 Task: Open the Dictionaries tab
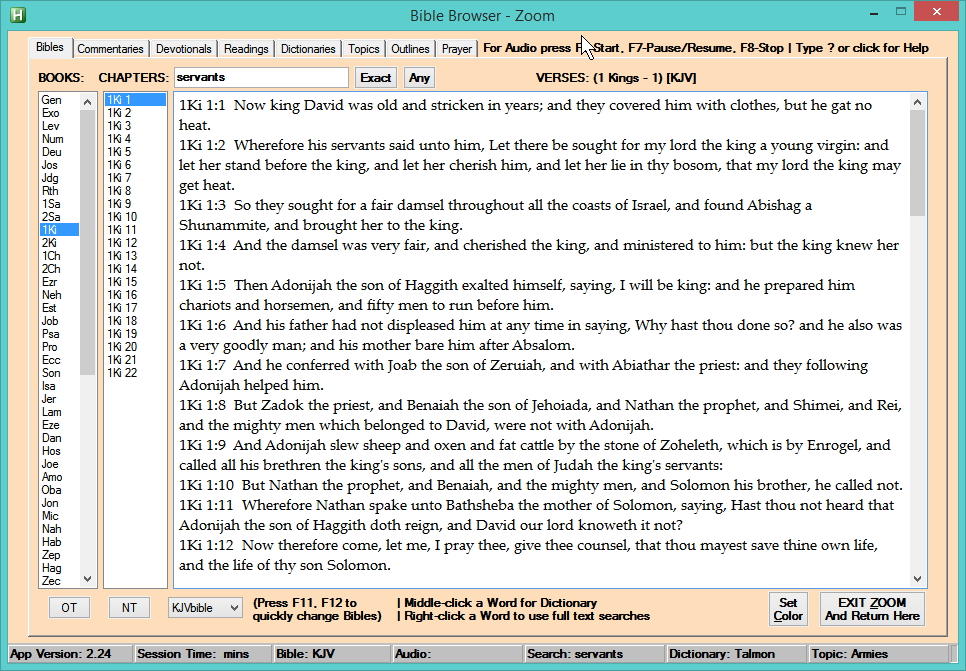(x=308, y=49)
